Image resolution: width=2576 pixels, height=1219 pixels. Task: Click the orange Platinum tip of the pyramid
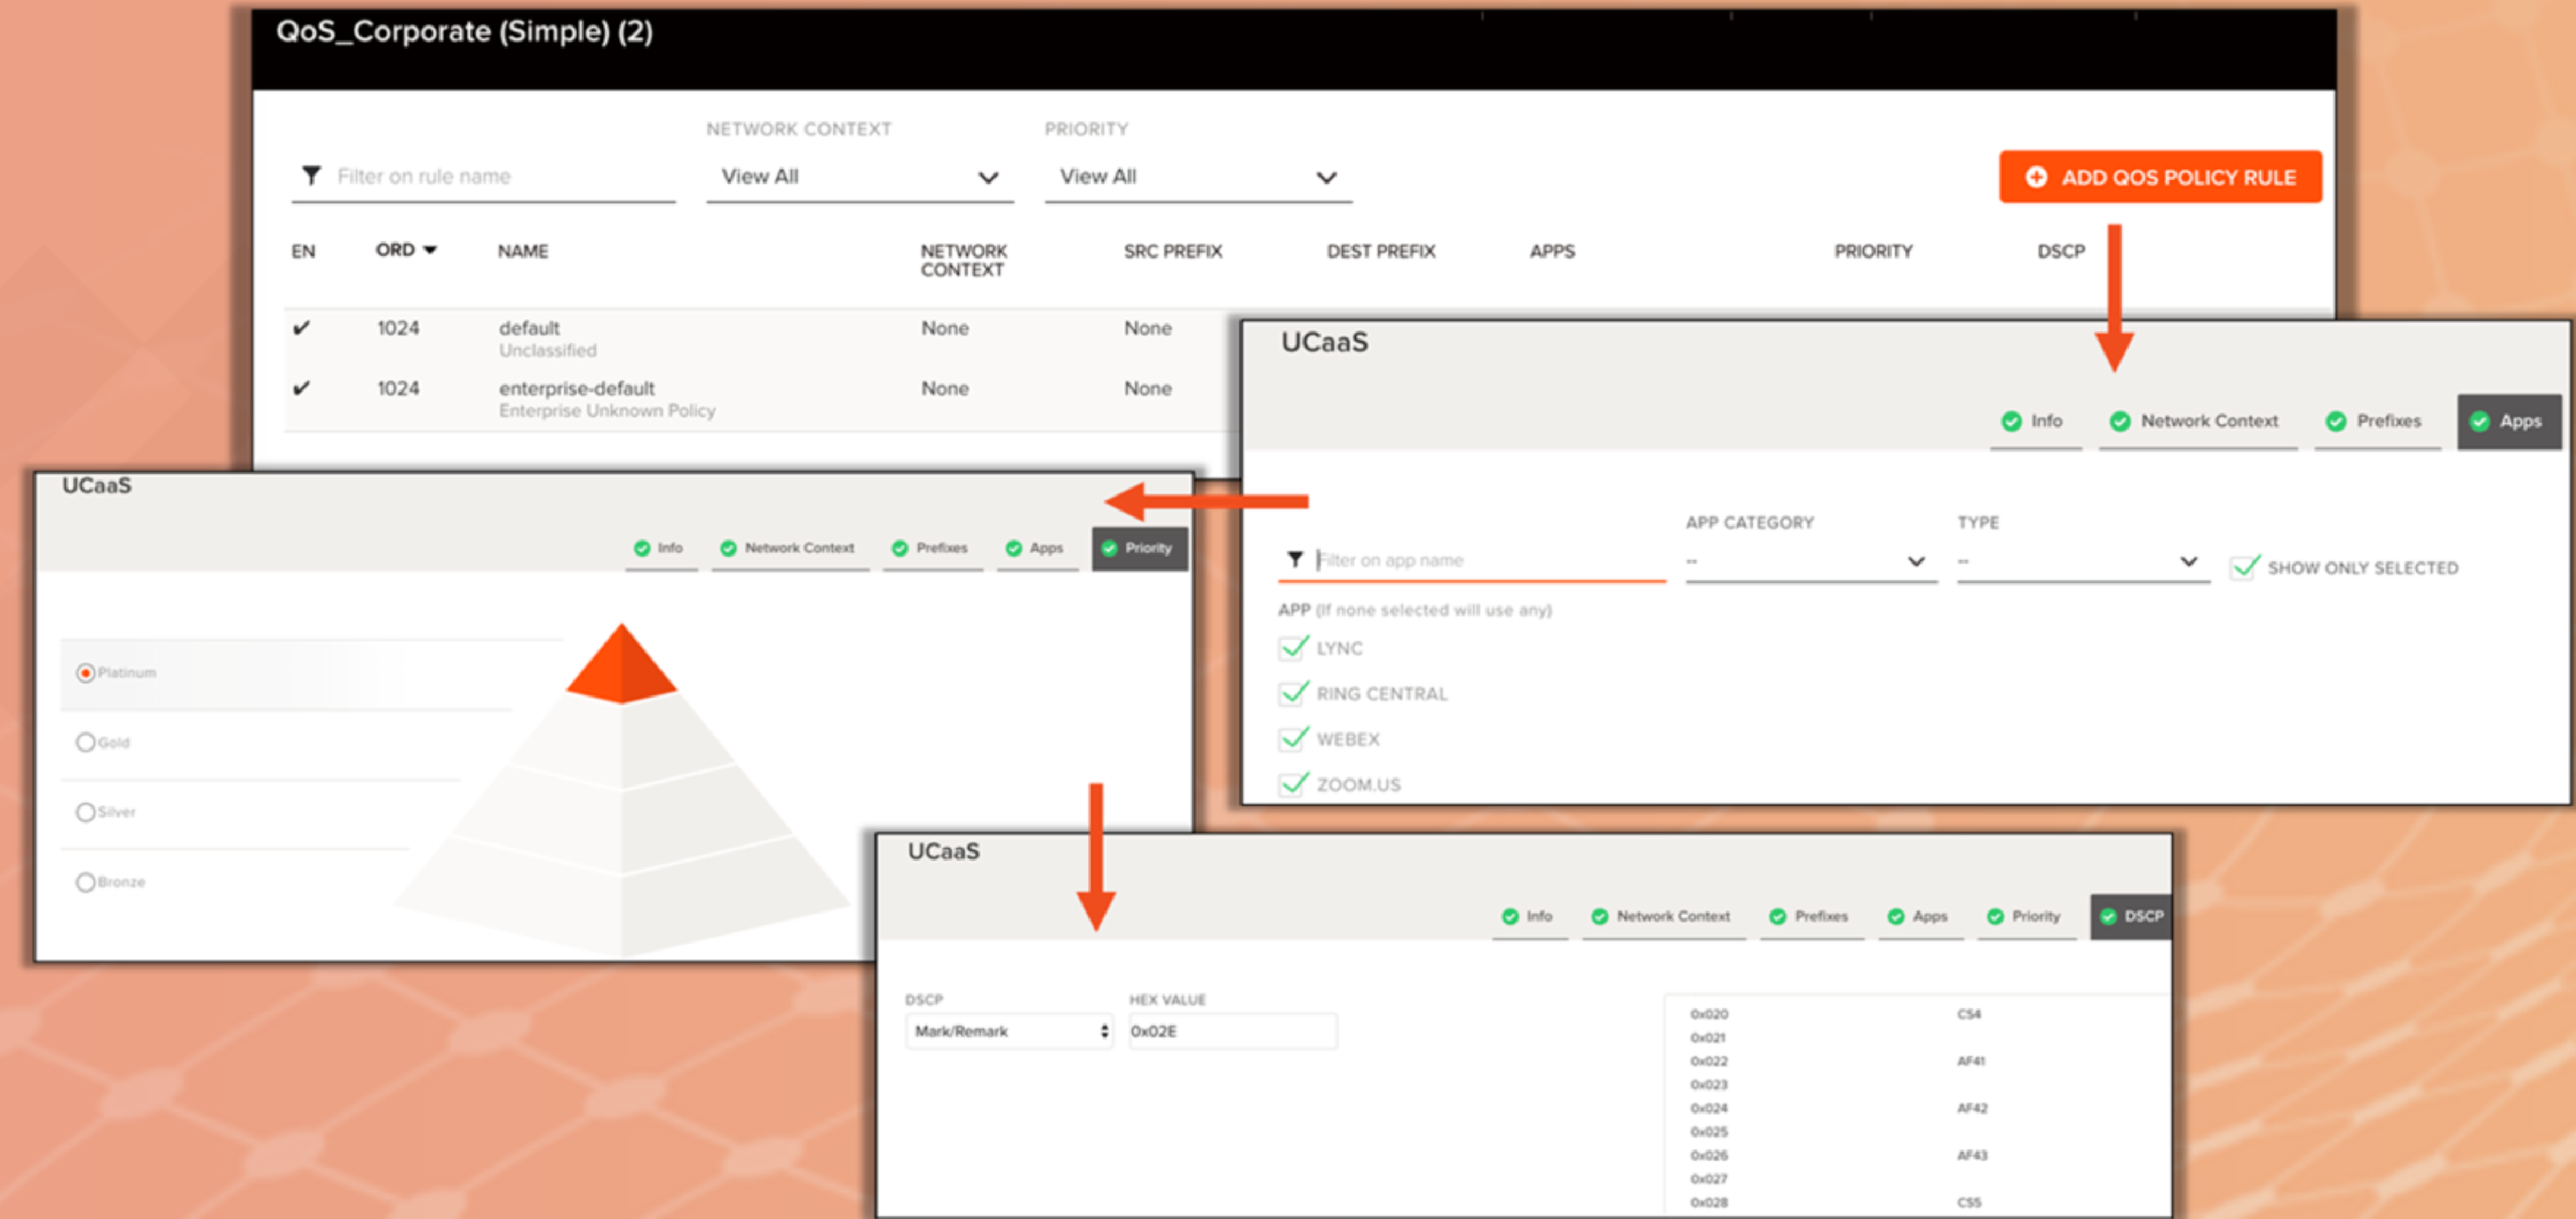[x=621, y=665]
